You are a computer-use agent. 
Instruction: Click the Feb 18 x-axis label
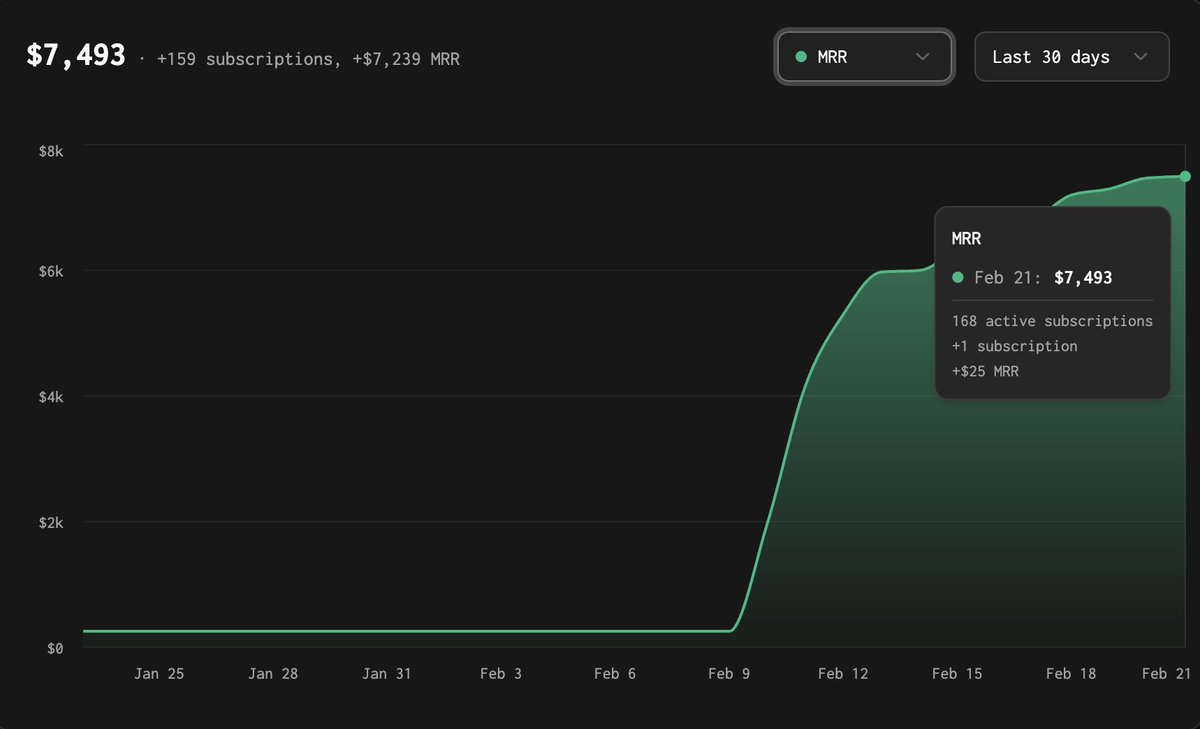coord(1071,674)
